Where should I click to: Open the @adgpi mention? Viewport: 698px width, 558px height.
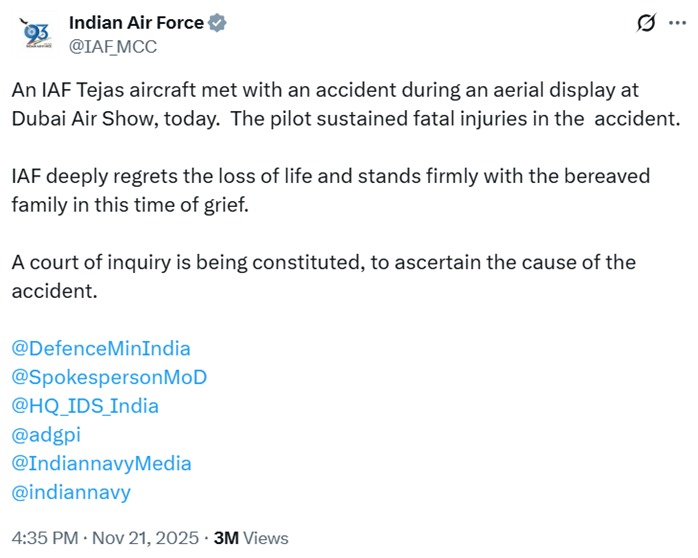[x=46, y=435]
